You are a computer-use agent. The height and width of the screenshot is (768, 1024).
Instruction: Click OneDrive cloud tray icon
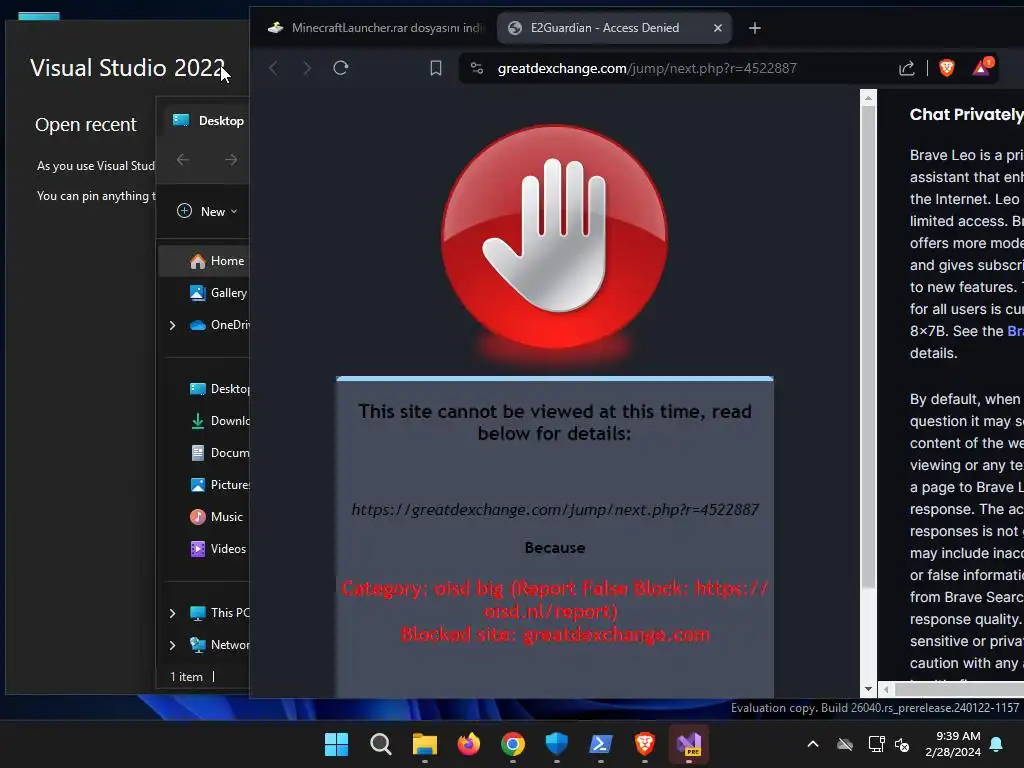[x=845, y=744]
